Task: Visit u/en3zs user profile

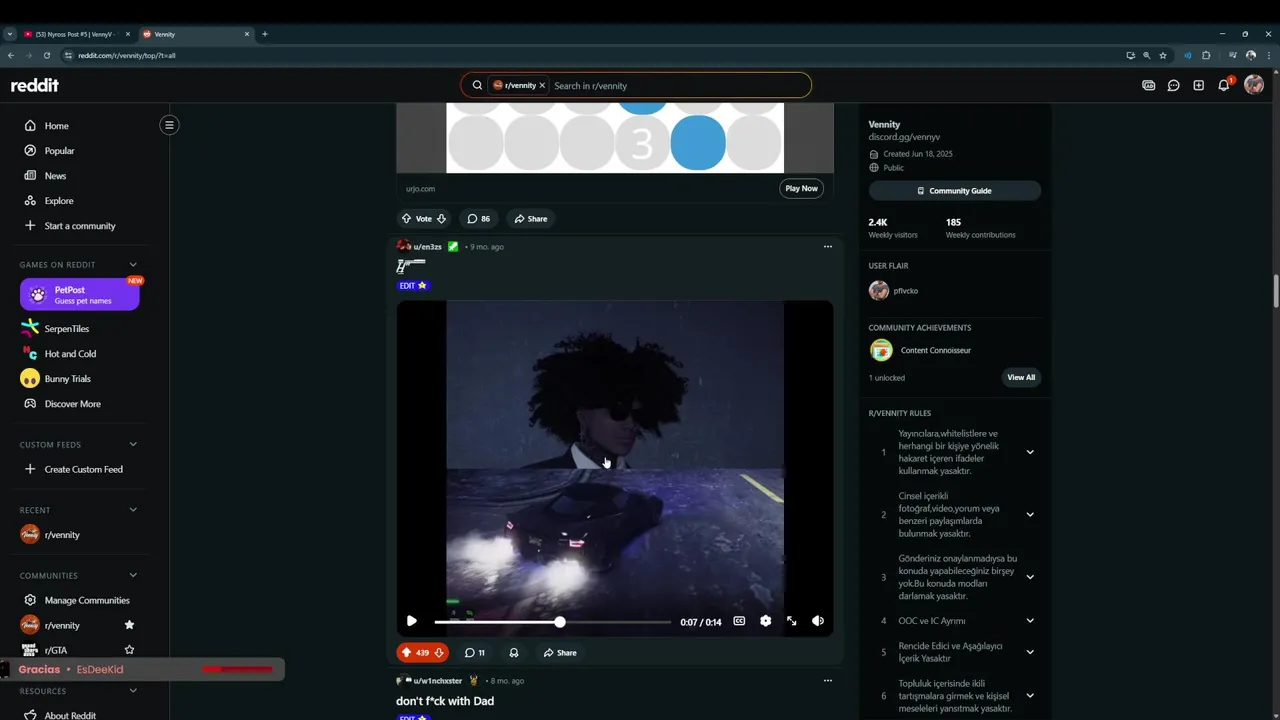Action: coord(427,247)
